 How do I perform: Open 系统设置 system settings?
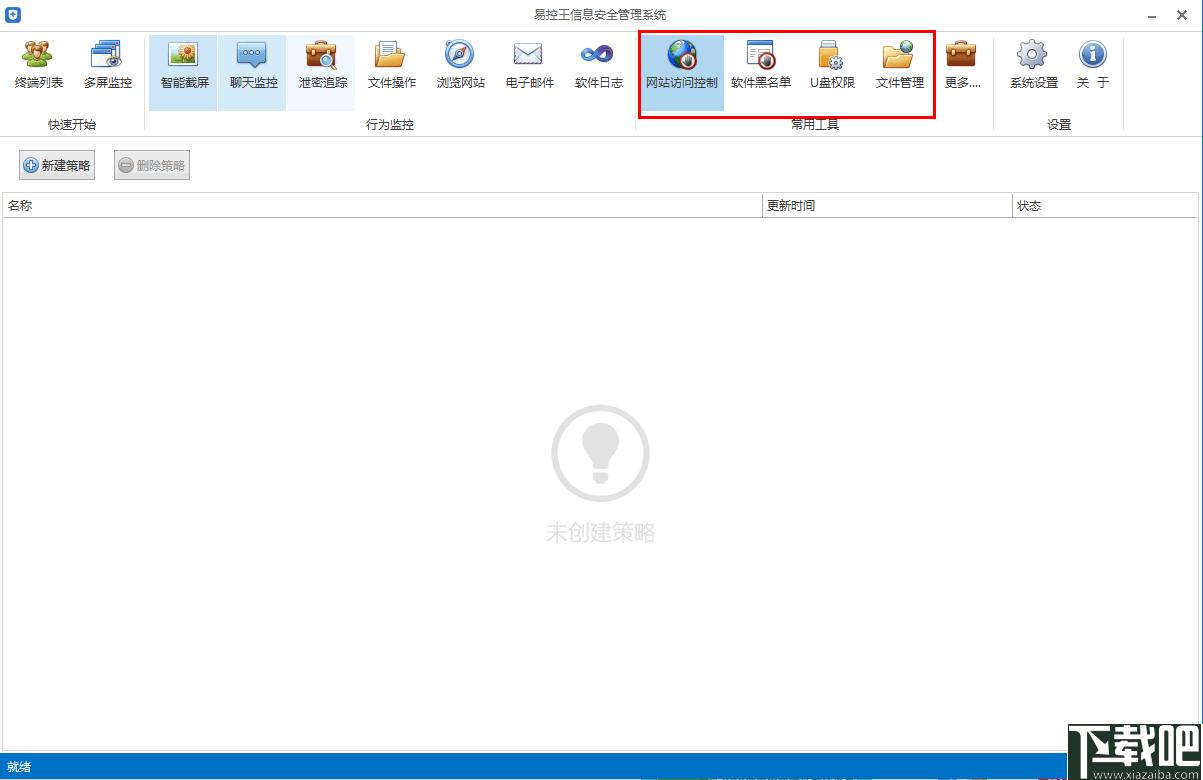[1033, 66]
